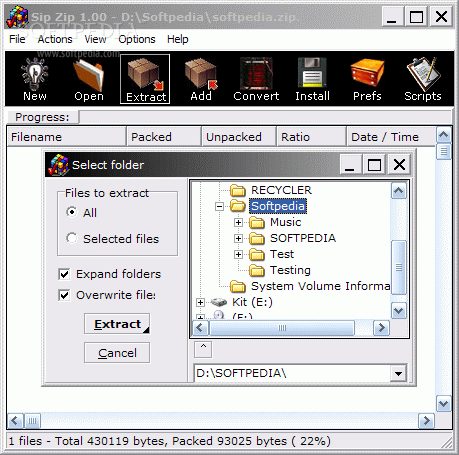Click the Testing folder icon

pos(257,270)
